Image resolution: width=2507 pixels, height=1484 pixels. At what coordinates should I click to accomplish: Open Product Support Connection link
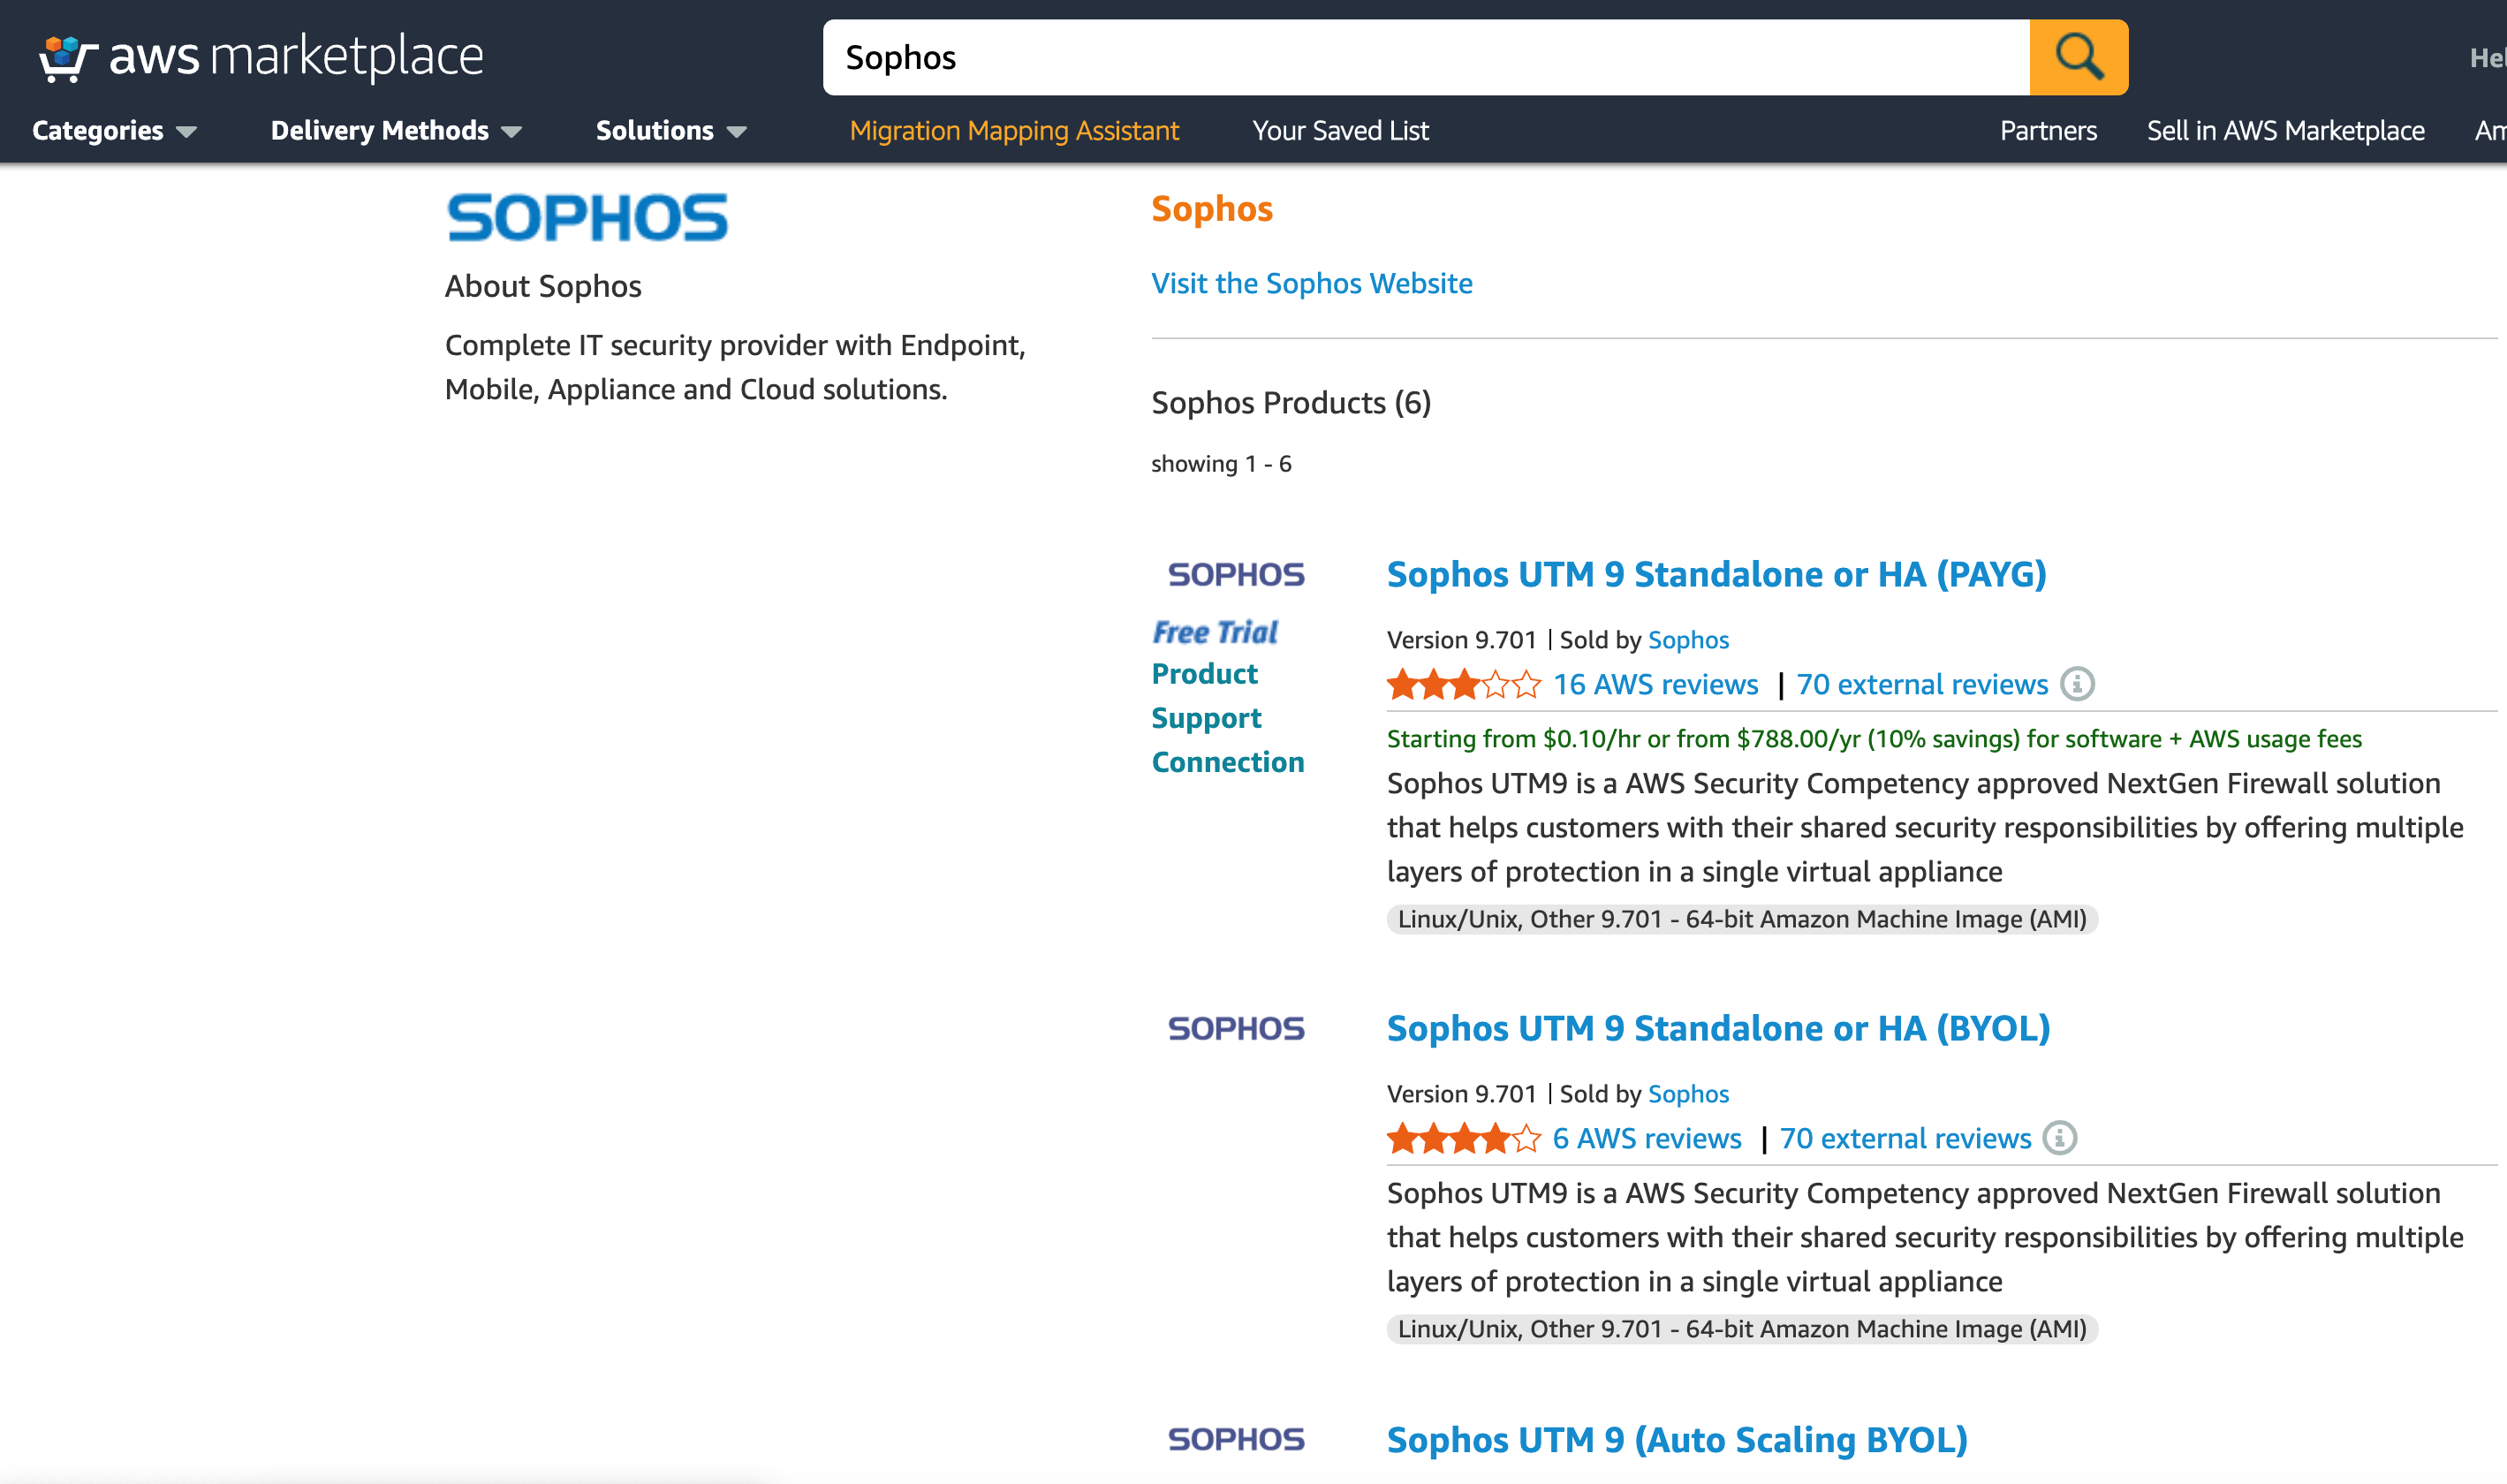[1228, 718]
